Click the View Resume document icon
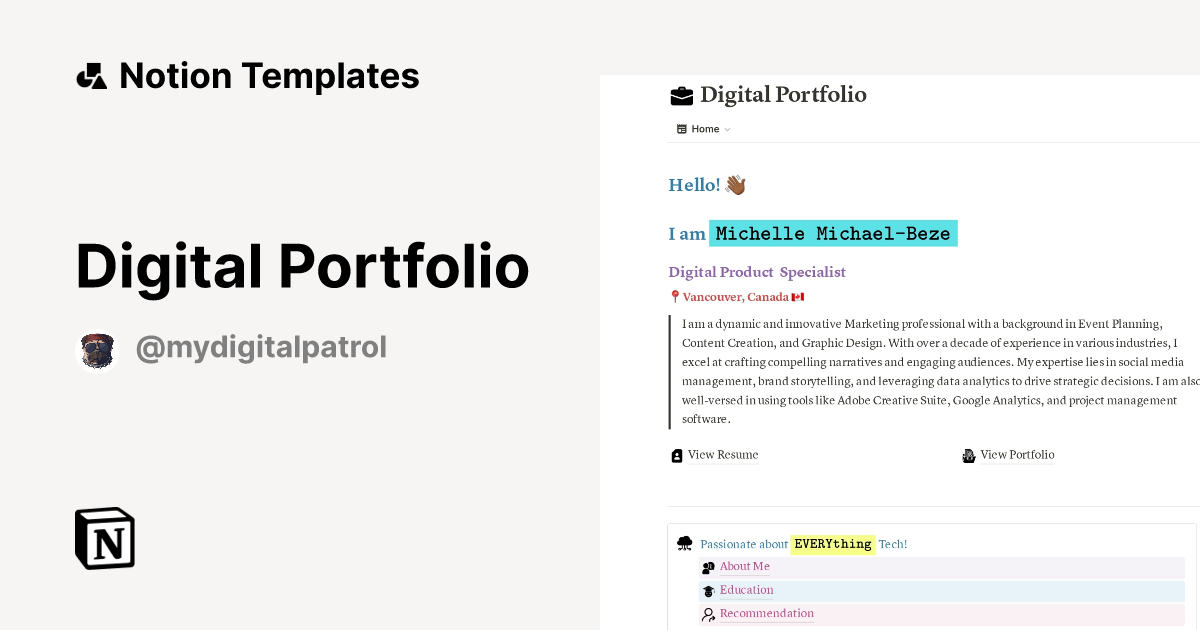The image size is (1200, 630). coord(677,456)
